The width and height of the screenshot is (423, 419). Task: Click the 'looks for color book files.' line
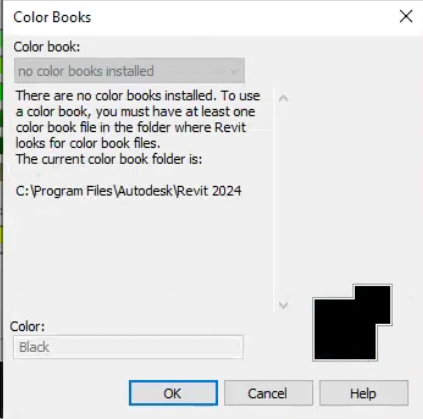tap(88, 143)
